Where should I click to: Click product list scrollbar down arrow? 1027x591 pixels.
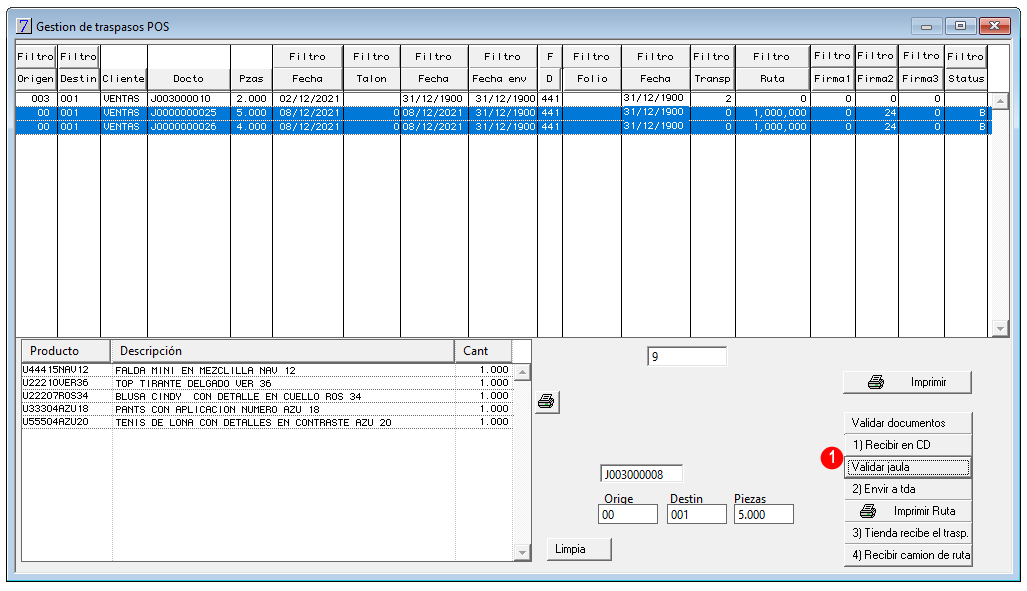(x=522, y=552)
